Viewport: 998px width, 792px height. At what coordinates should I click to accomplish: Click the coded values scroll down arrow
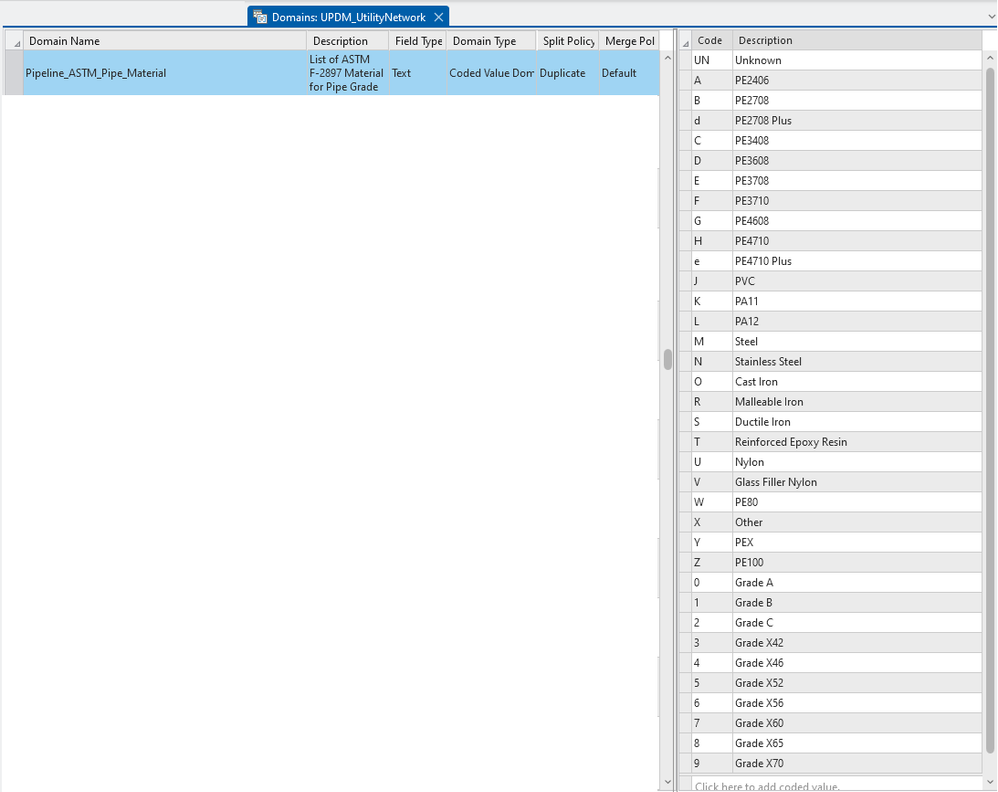[990, 781]
